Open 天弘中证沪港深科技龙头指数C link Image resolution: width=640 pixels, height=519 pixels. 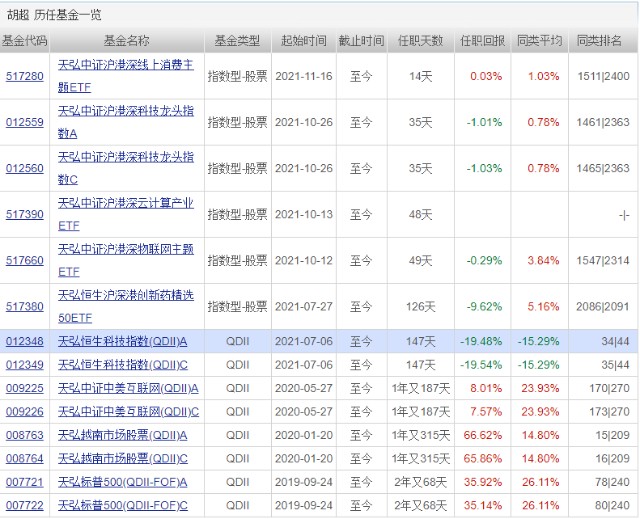coord(126,168)
